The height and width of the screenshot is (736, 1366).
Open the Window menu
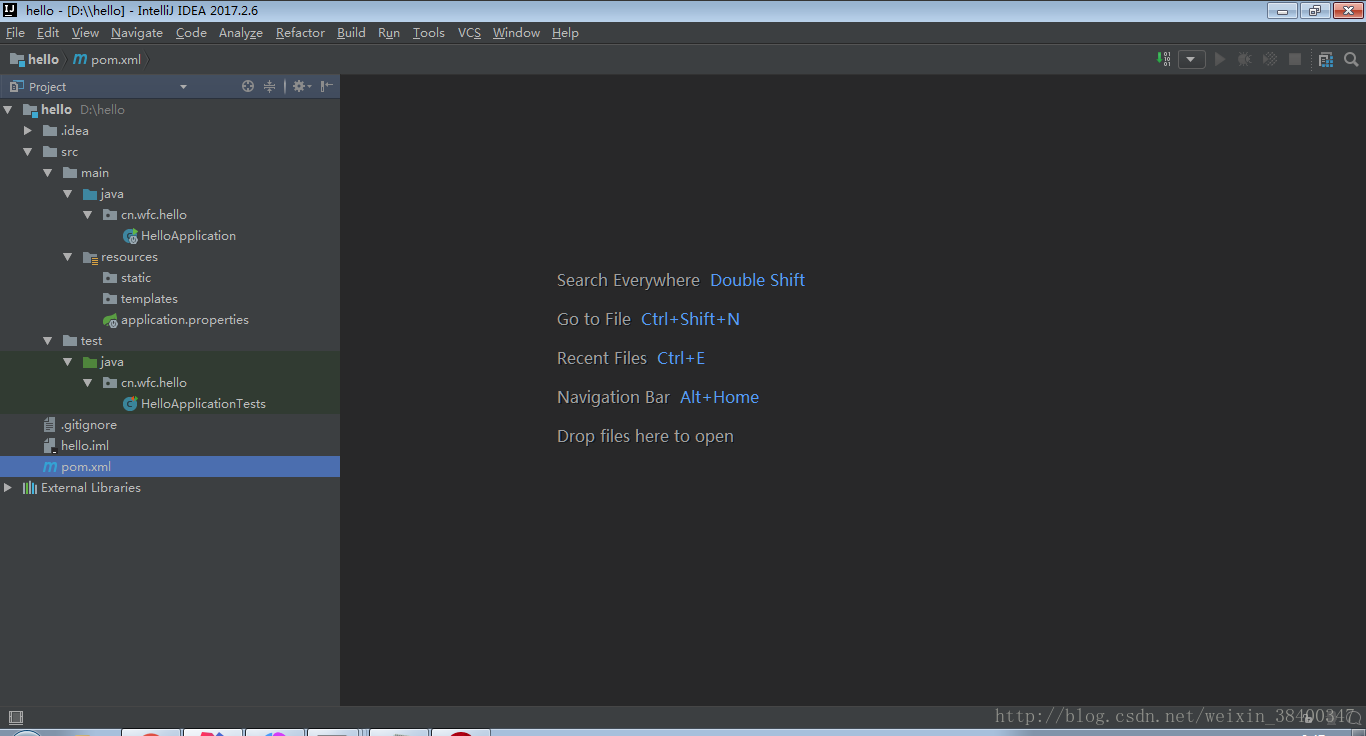(x=516, y=33)
